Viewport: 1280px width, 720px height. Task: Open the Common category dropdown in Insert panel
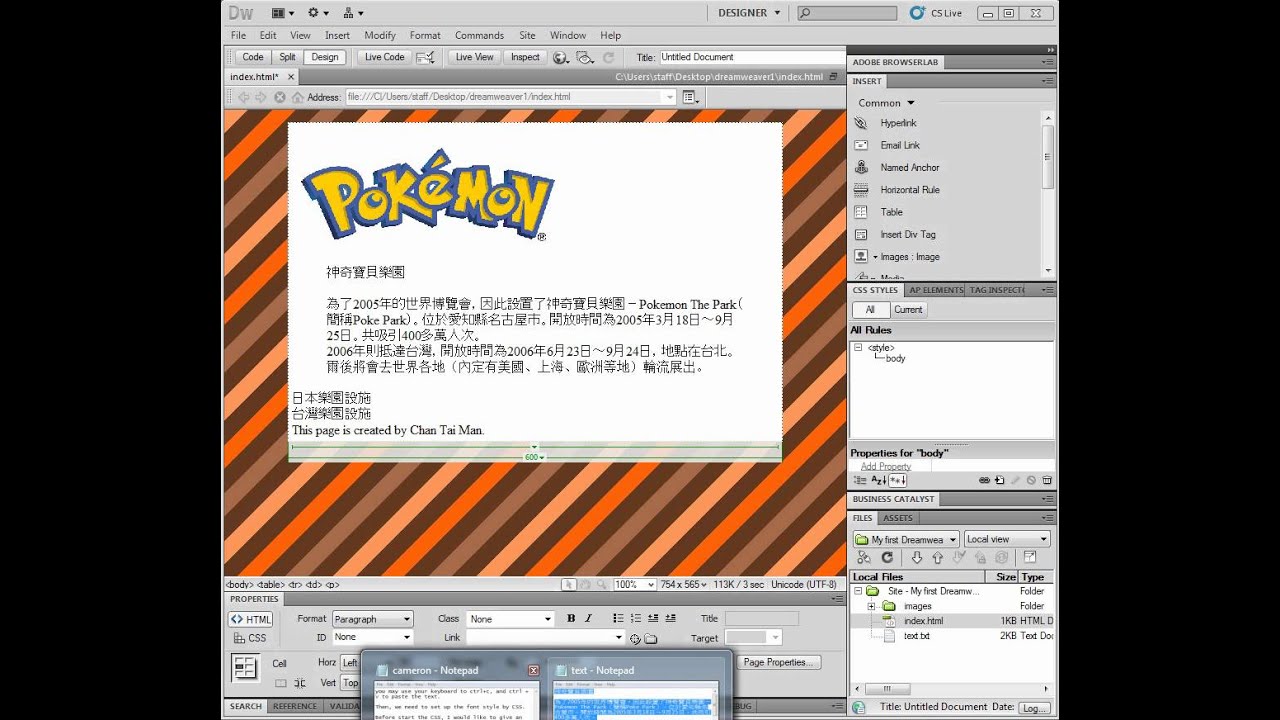click(886, 103)
